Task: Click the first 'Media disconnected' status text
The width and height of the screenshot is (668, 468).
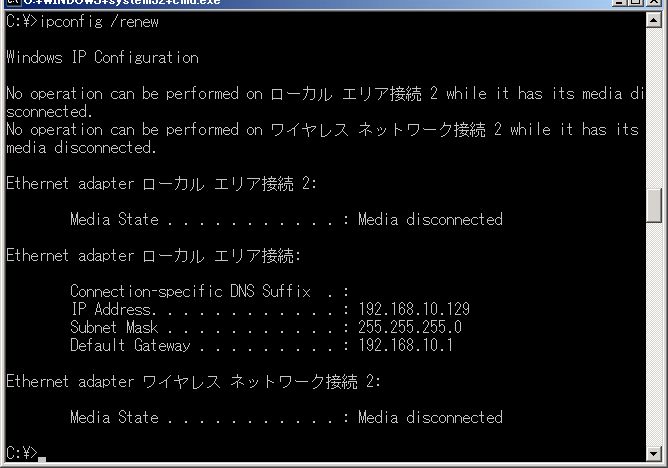Action: click(x=430, y=219)
